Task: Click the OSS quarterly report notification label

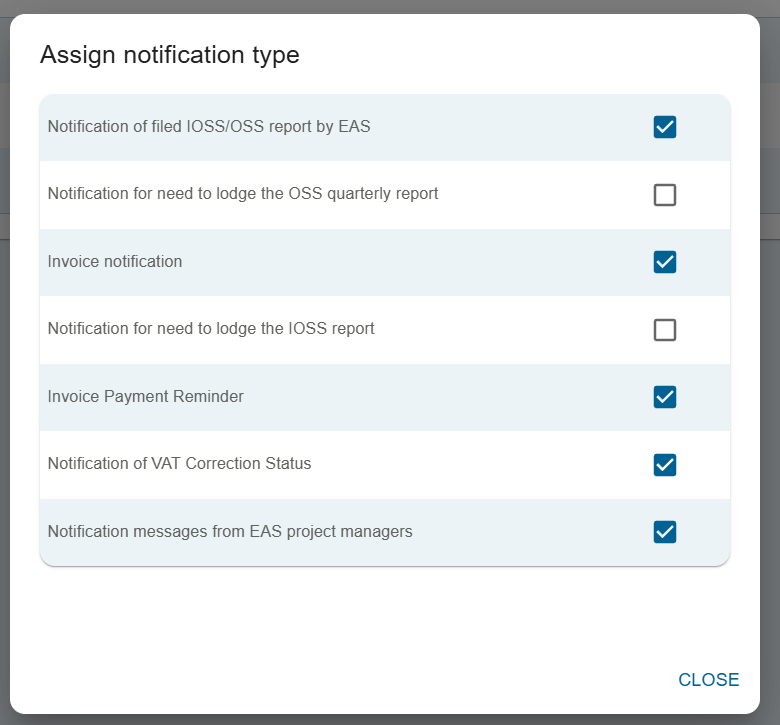Action: [243, 194]
